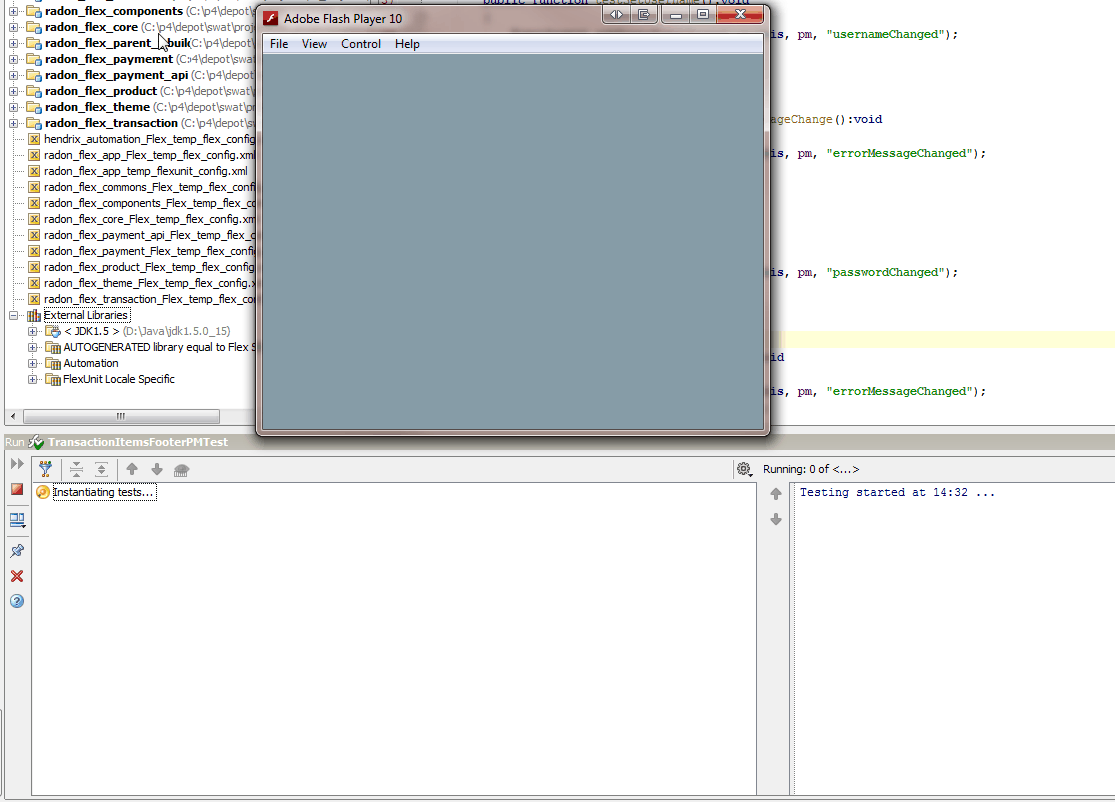Open the View menu in Flash Player
Screen dimensions: 1115x802
314,43
